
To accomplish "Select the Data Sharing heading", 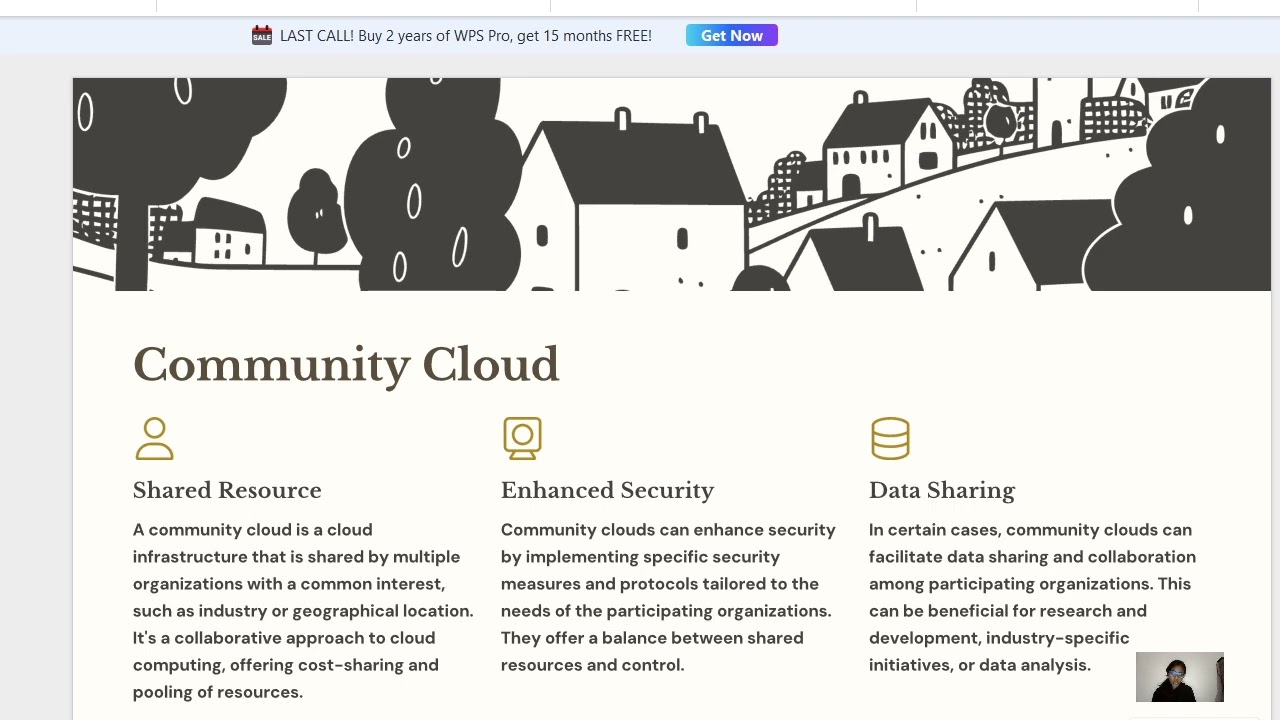I will (x=942, y=490).
